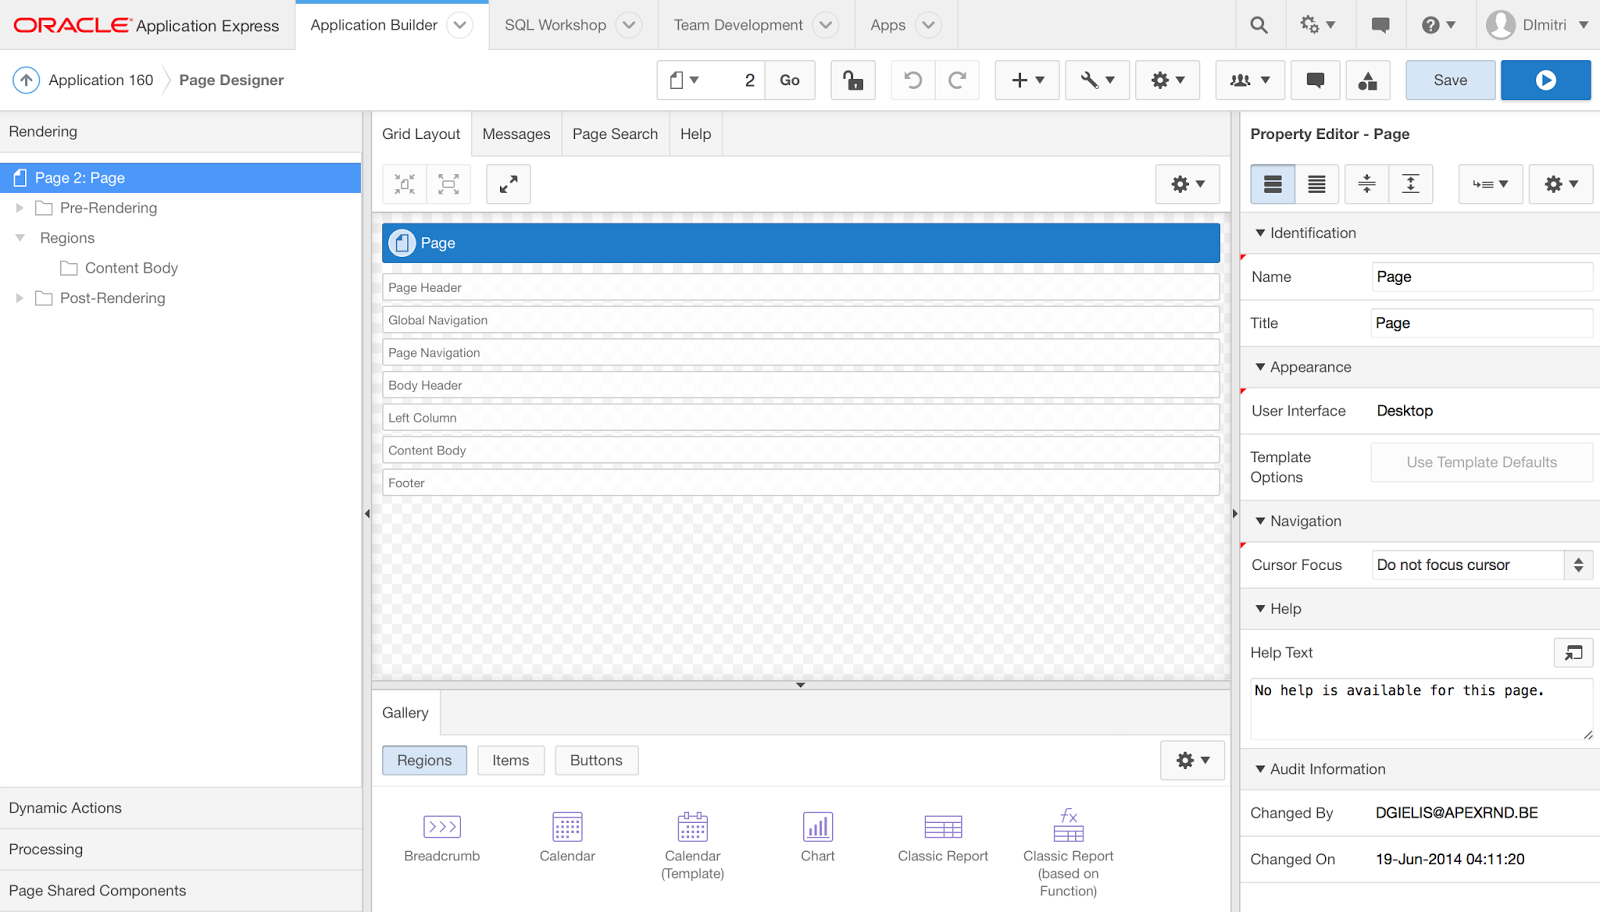Click the Help Text textarea
Viewport: 1600px width, 912px height.
1421,709
